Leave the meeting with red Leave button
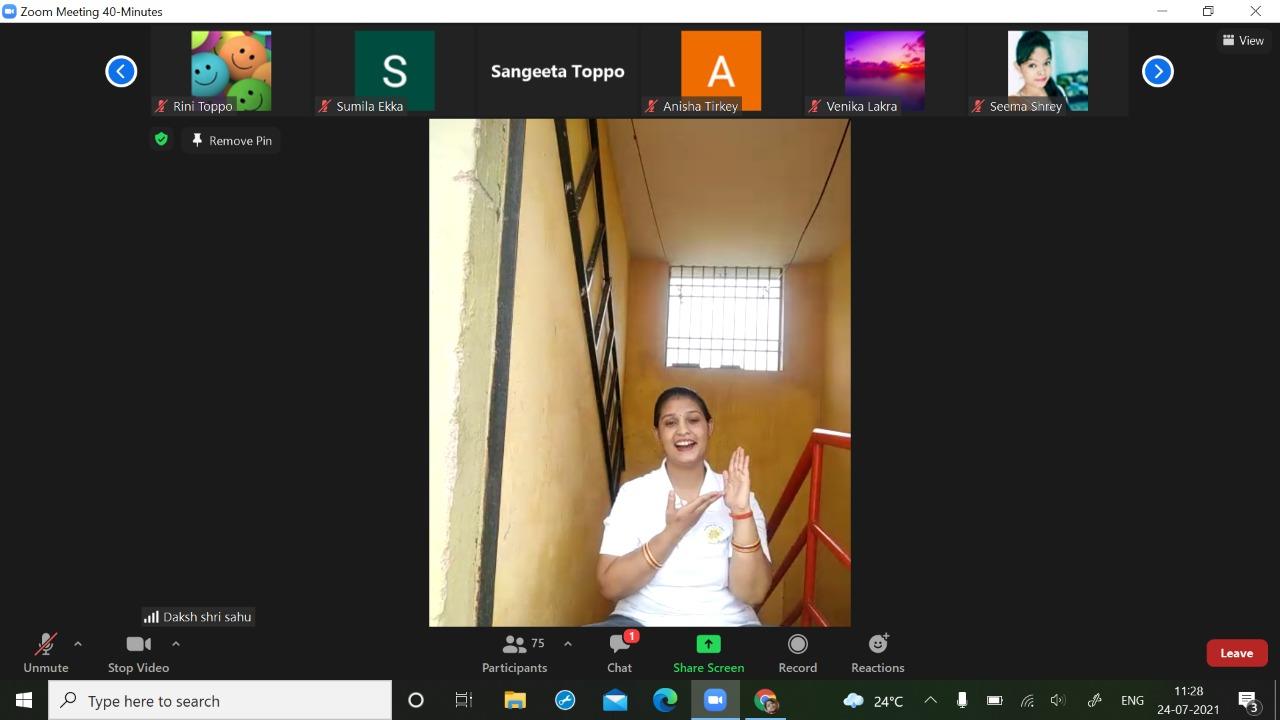 click(1237, 653)
